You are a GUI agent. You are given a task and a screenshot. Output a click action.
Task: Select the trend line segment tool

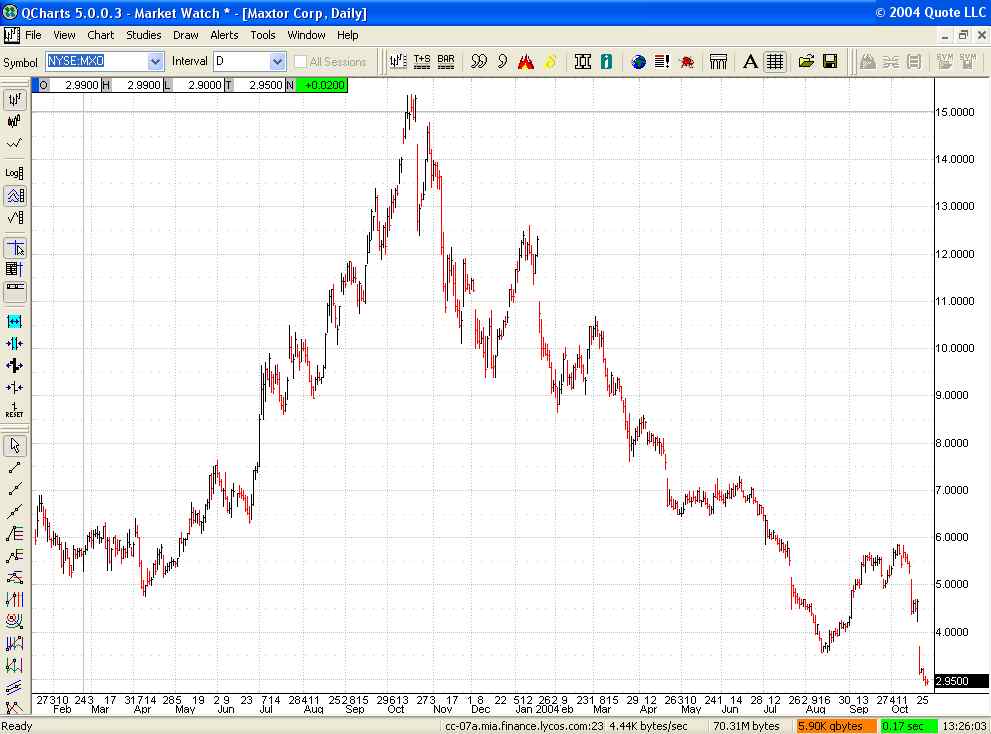pos(15,468)
